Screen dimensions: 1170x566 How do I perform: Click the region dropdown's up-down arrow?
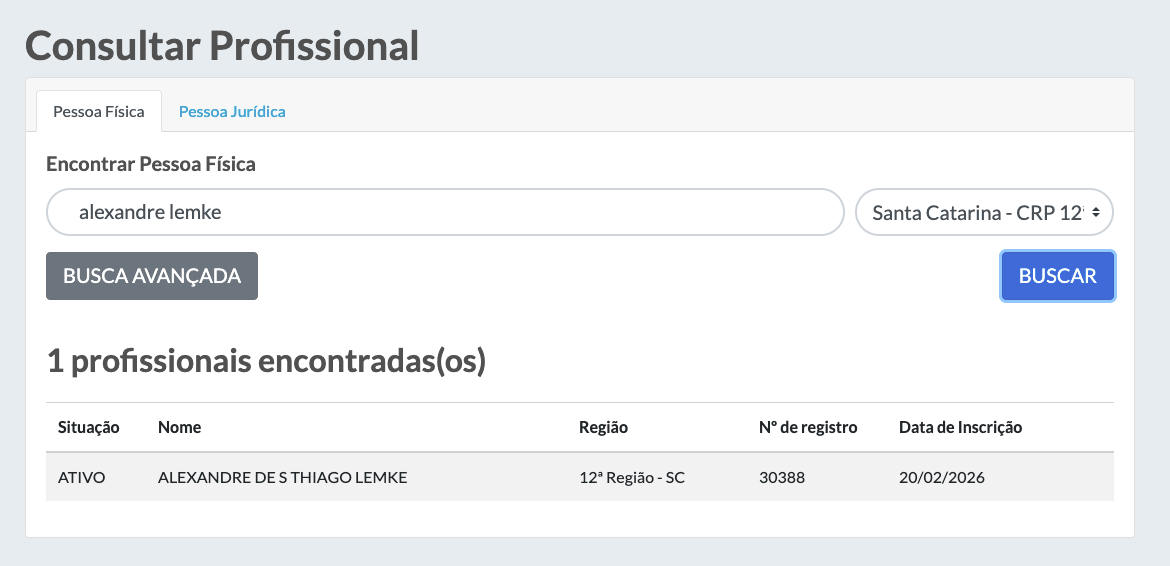1096,212
